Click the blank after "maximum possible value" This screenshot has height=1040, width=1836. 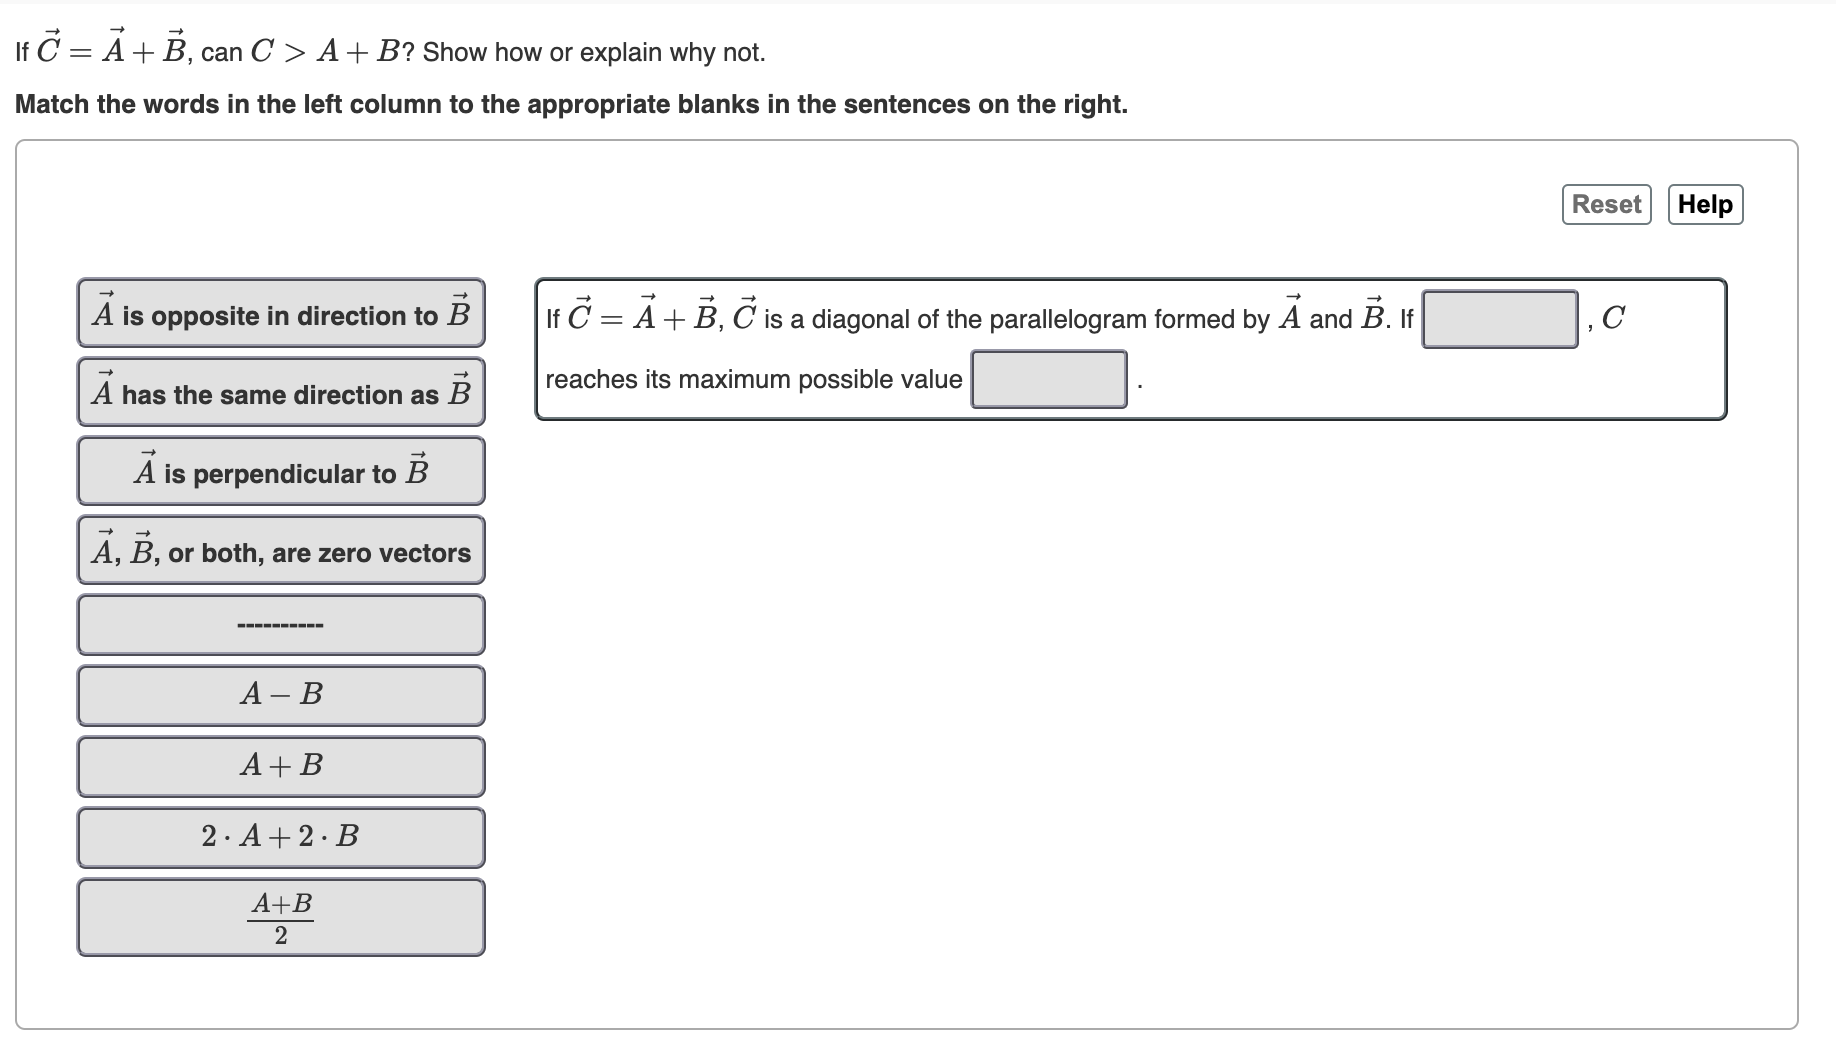(1048, 380)
